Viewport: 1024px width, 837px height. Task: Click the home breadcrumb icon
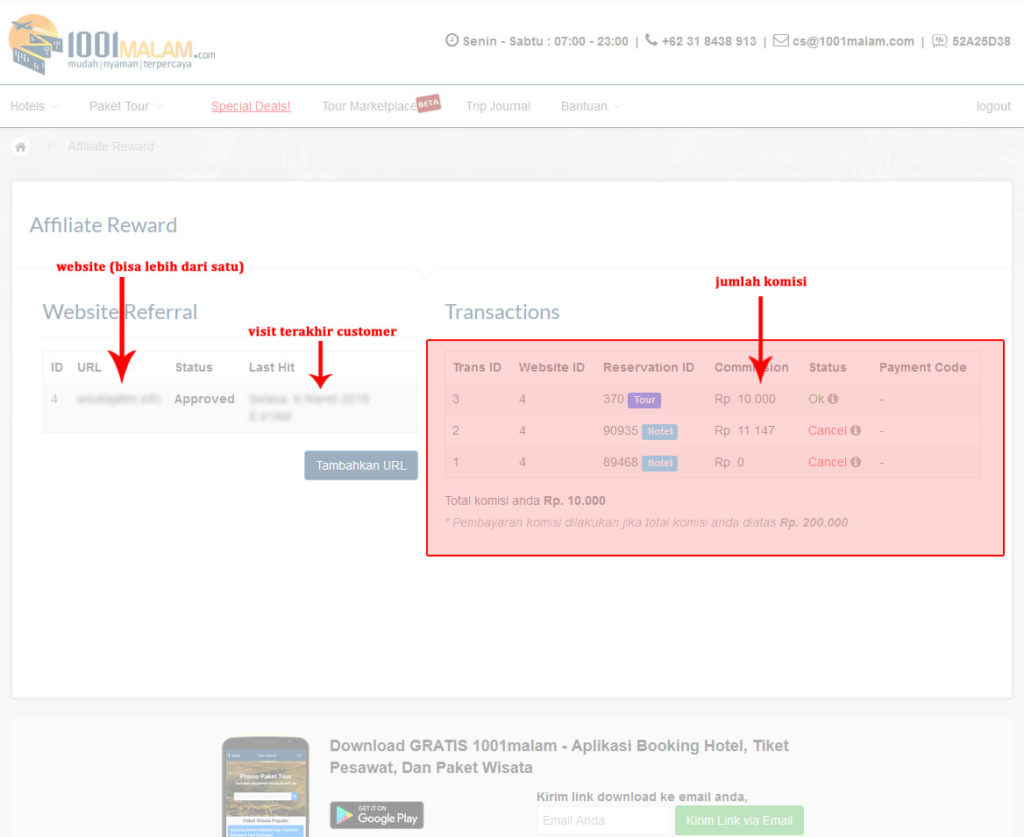20,147
